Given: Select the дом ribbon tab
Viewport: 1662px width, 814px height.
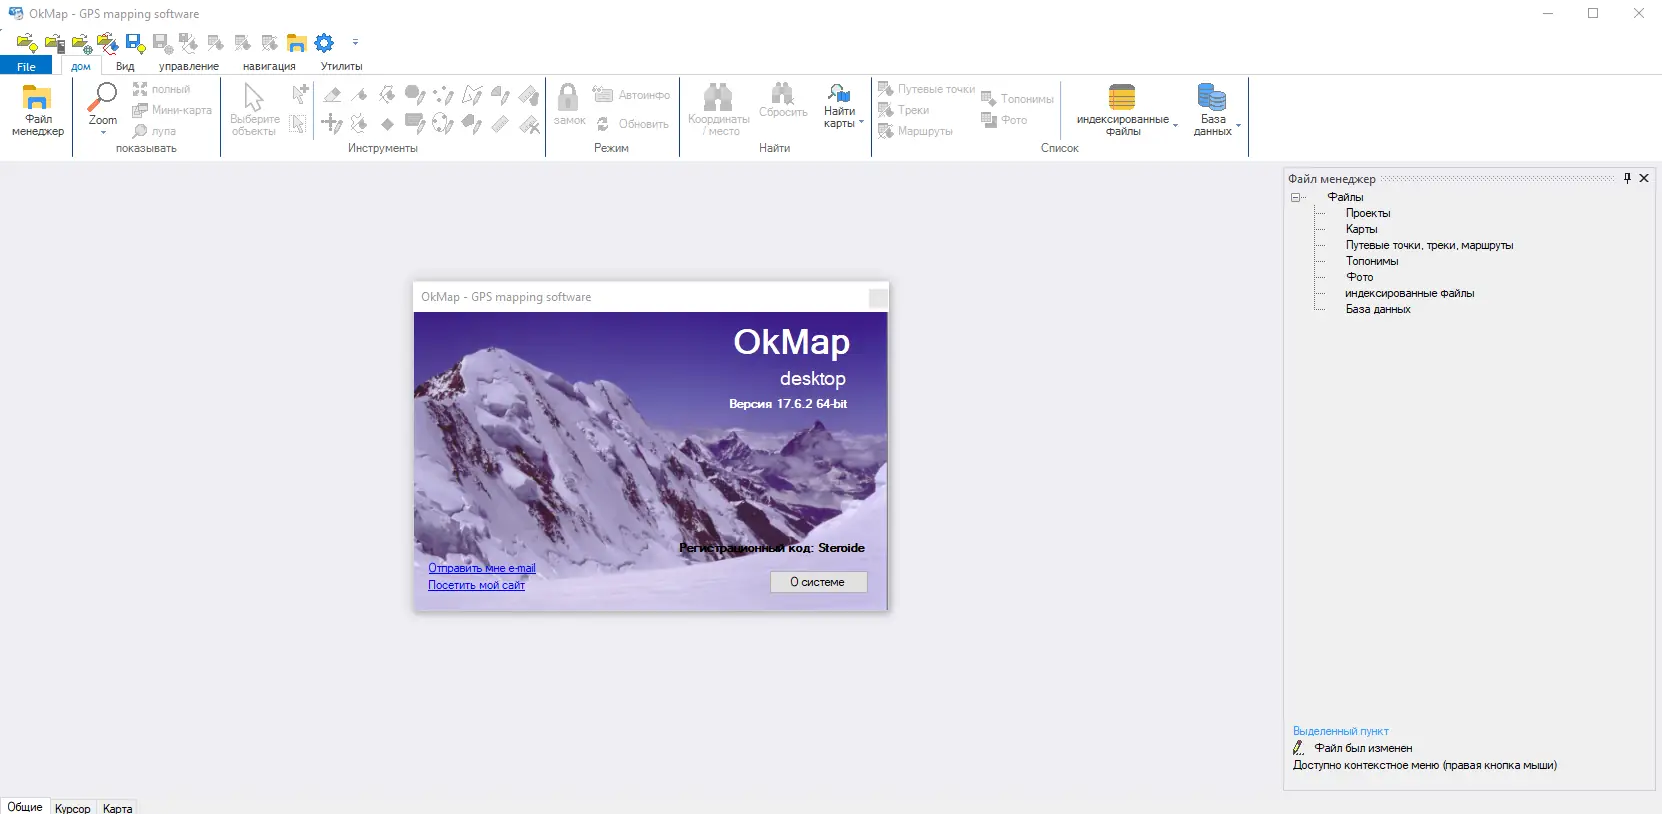Looking at the screenshot, I should coord(81,66).
